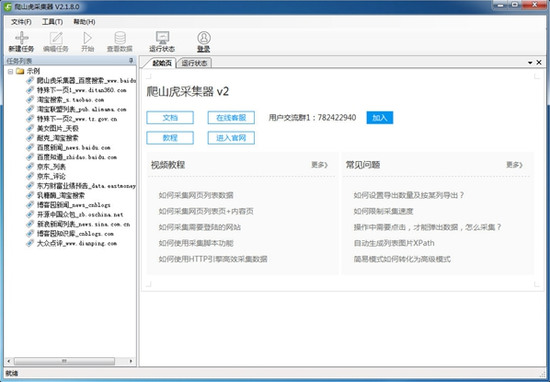Viewport: 550px width, 382px height.
Task: Open the 运行状态 monitor icon in toolbar
Action: (162, 38)
